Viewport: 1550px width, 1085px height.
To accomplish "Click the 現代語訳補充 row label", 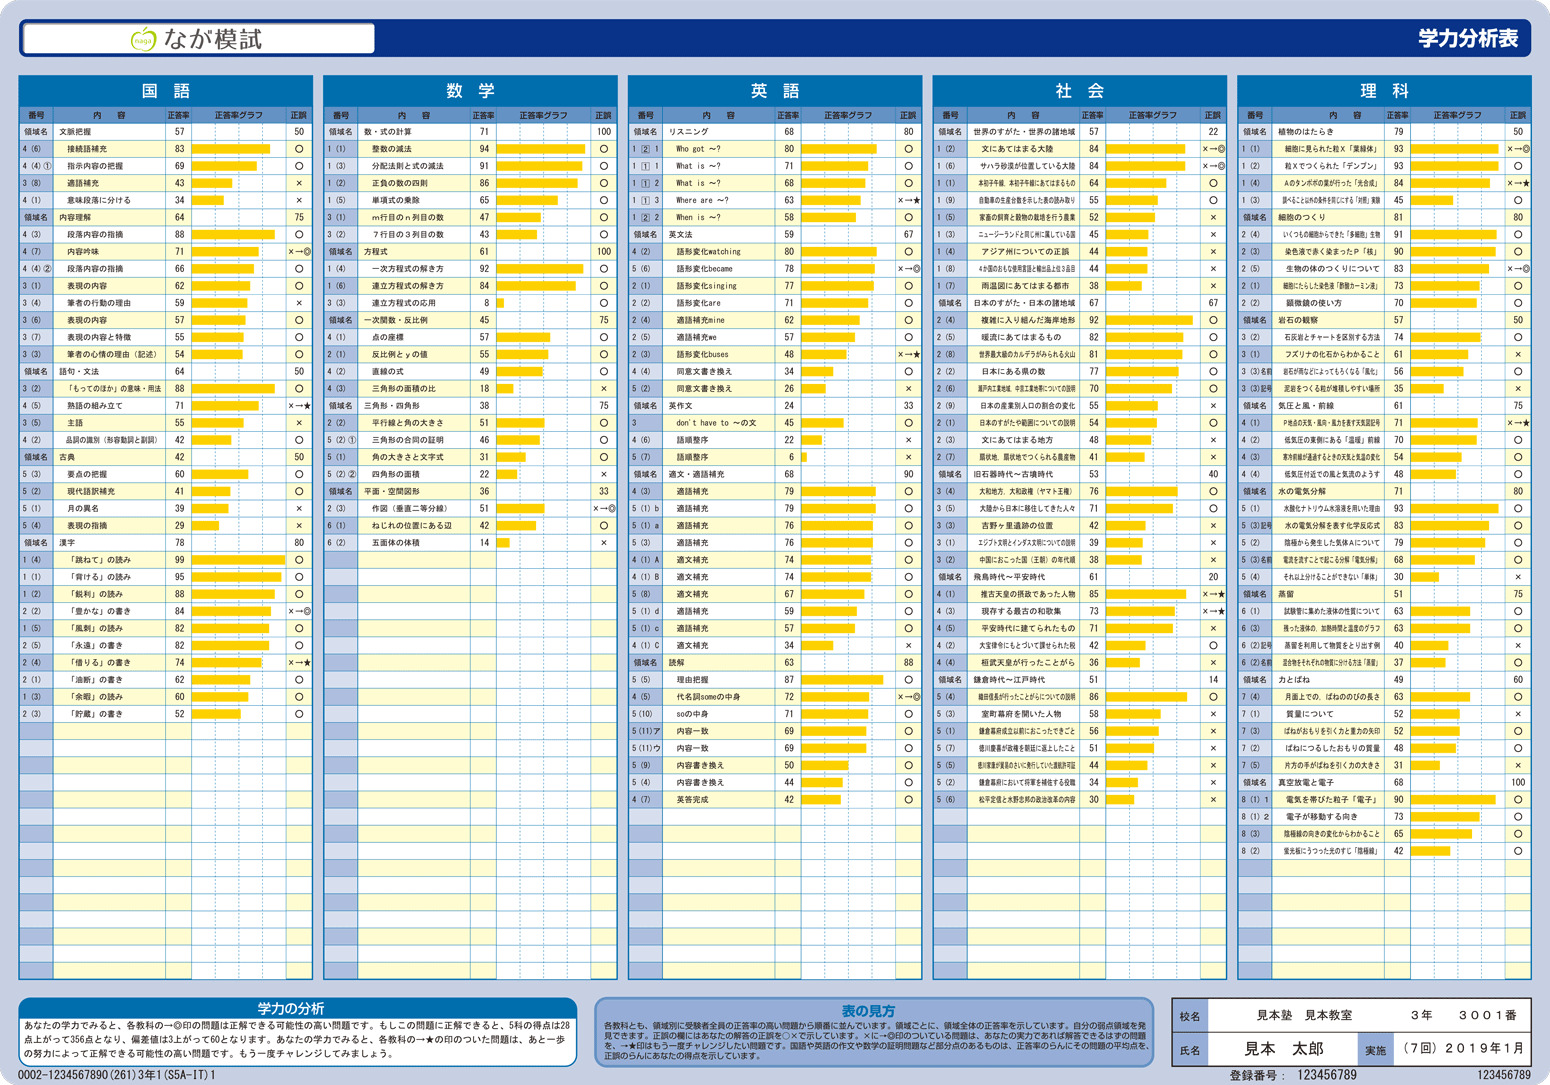I will 90,491.
